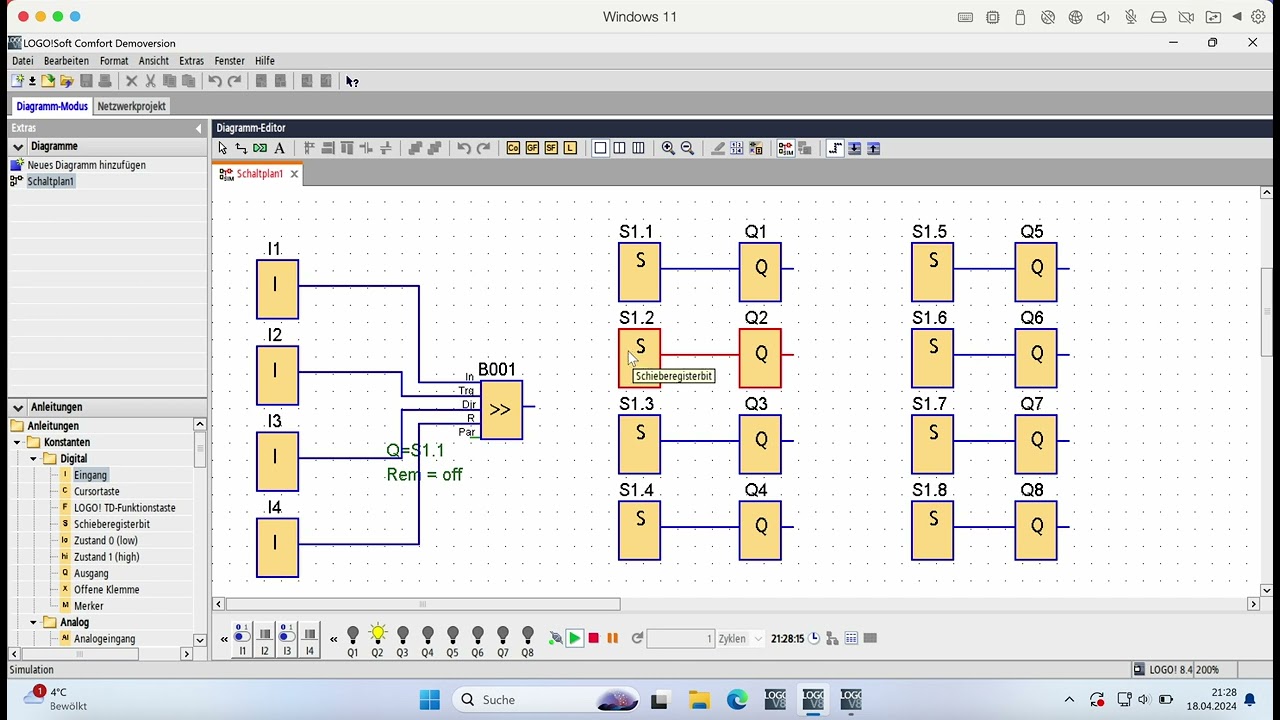Viewport: 1280px width, 720px height.
Task: Open the Zyklen units dropdown
Action: pyautogui.click(x=758, y=638)
